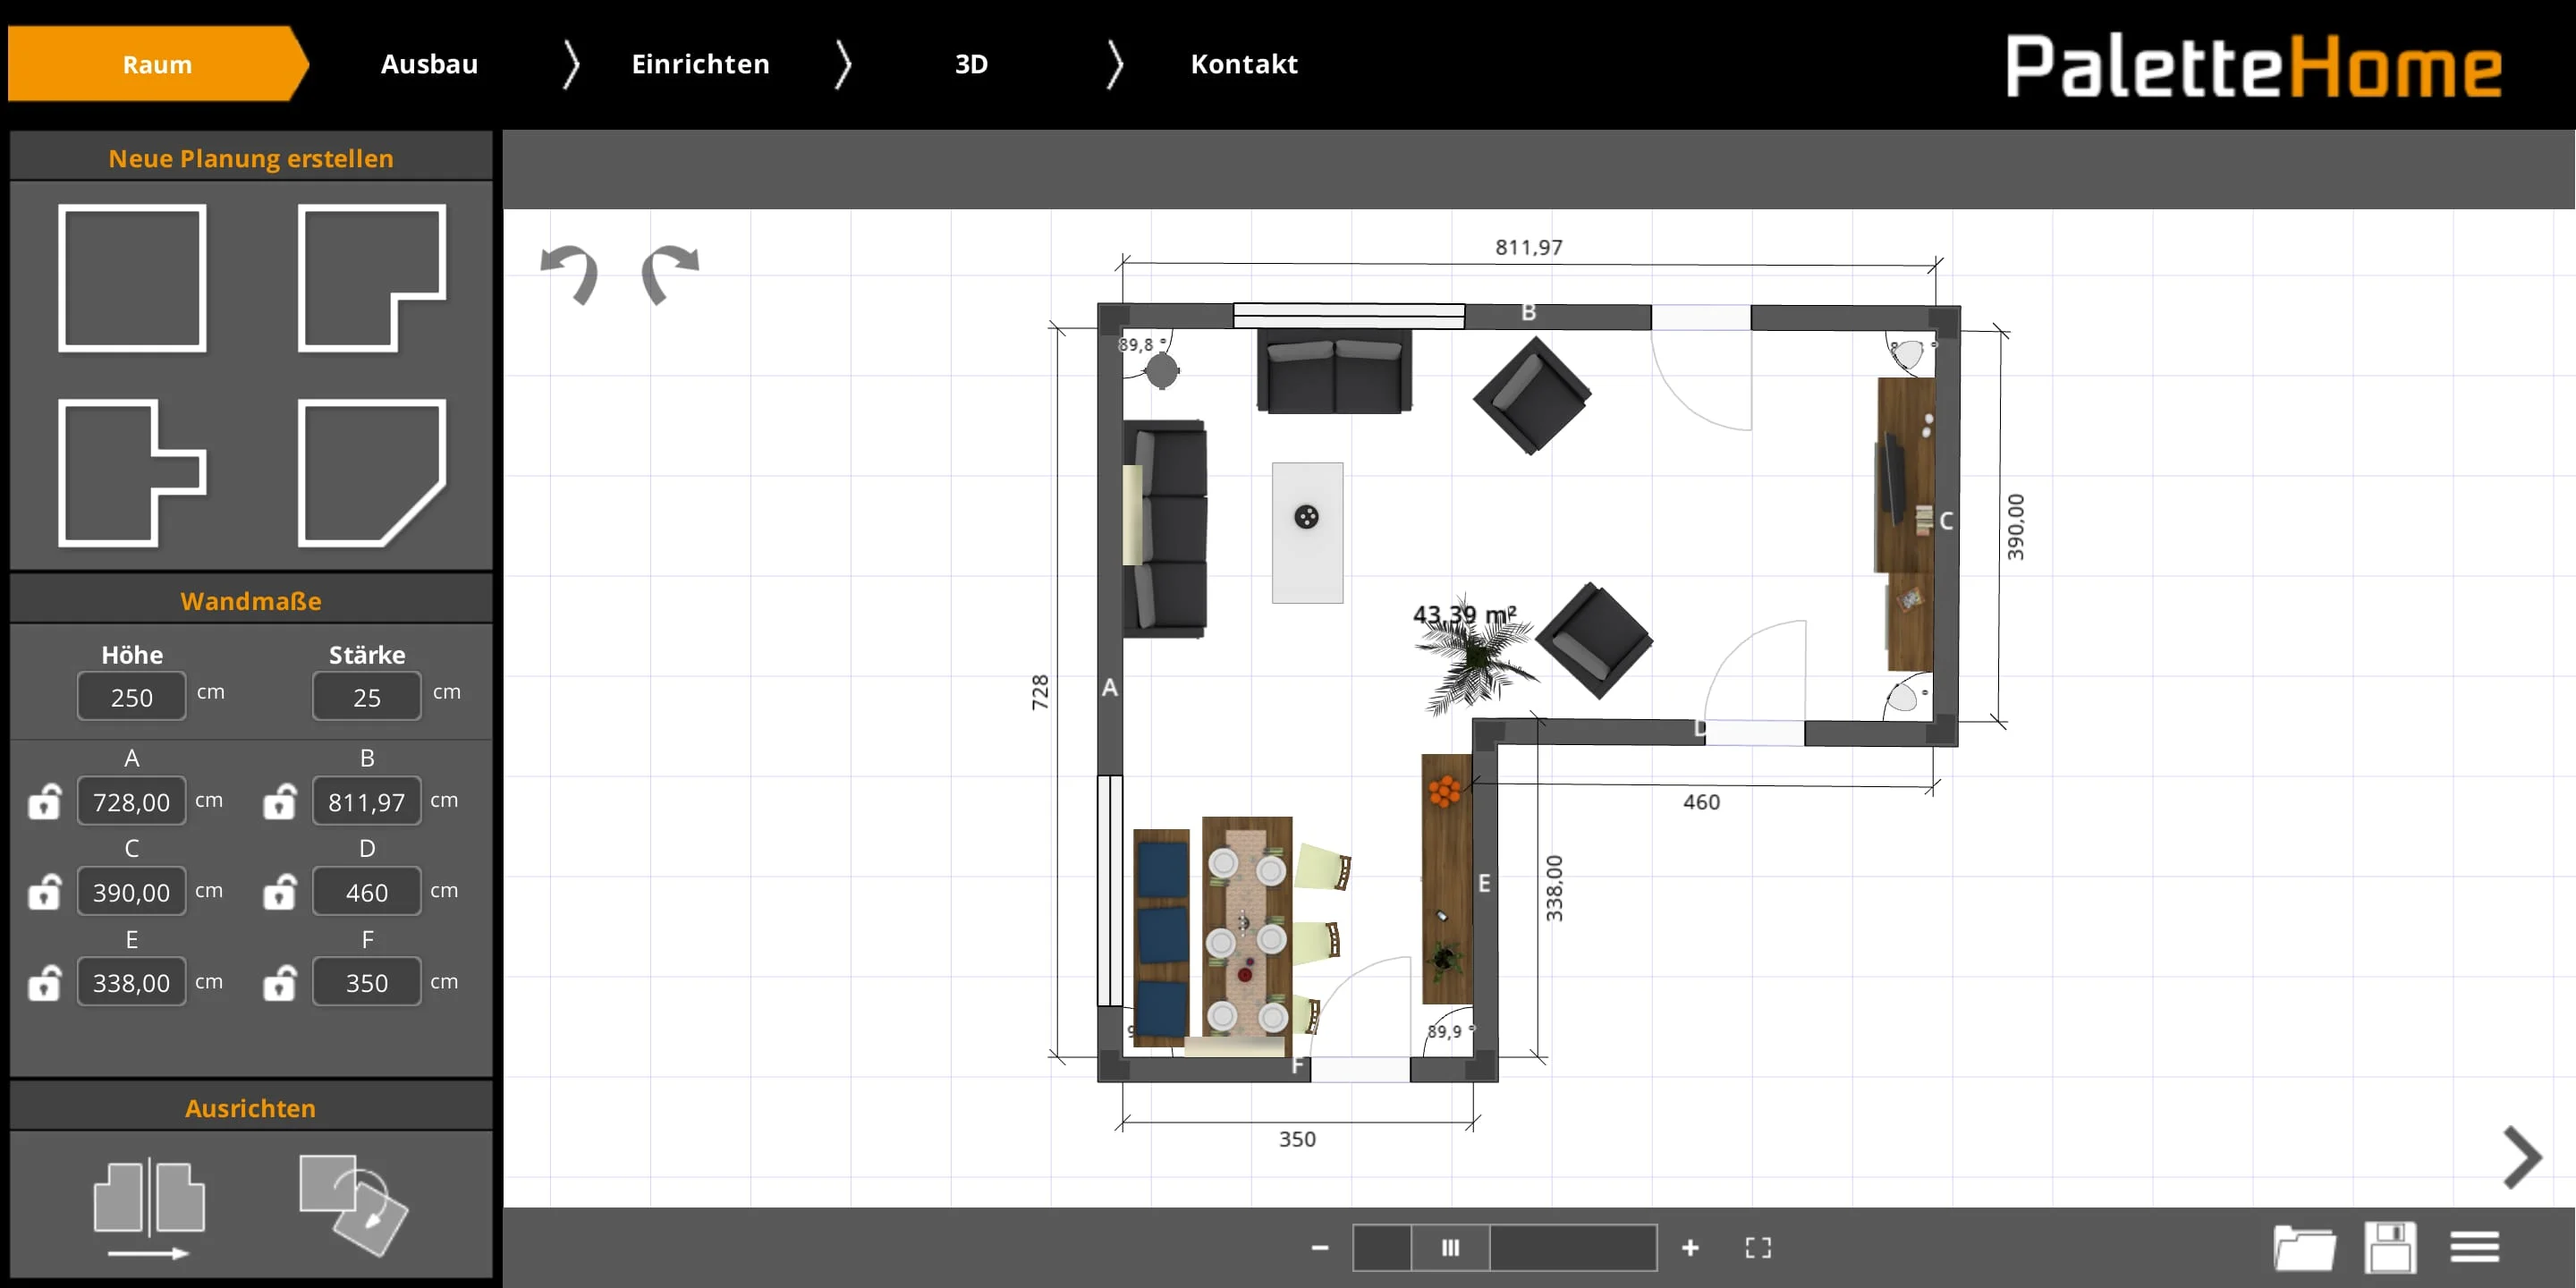Open the hamburger menu at bottom right
The width and height of the screenshot is (2576, 1288).
coord(2475,1247)
